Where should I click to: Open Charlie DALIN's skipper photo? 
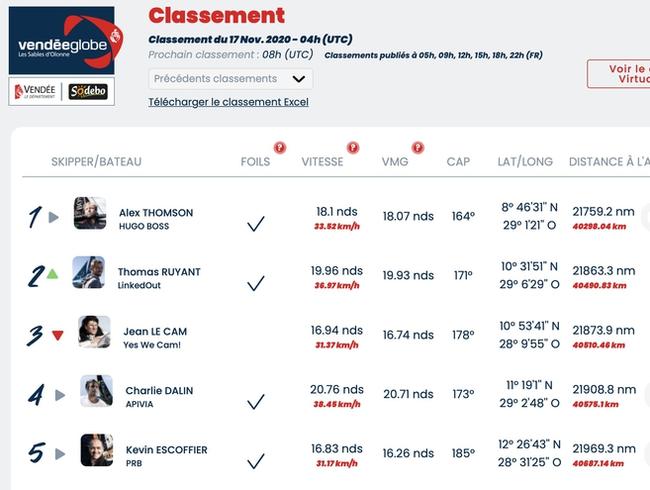point(96,391)
